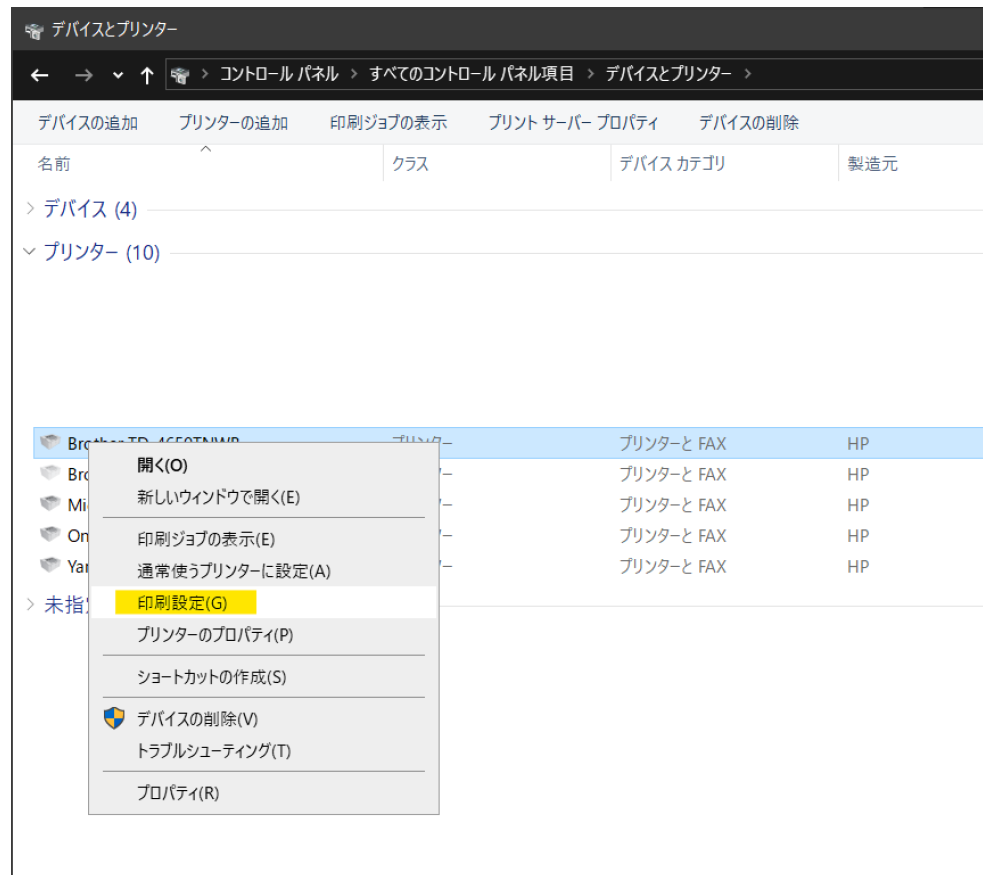The height and width of the screenshot is (881, 993).
Task: Select 印刷設定(G) from context menu
Action: point(183,603)
